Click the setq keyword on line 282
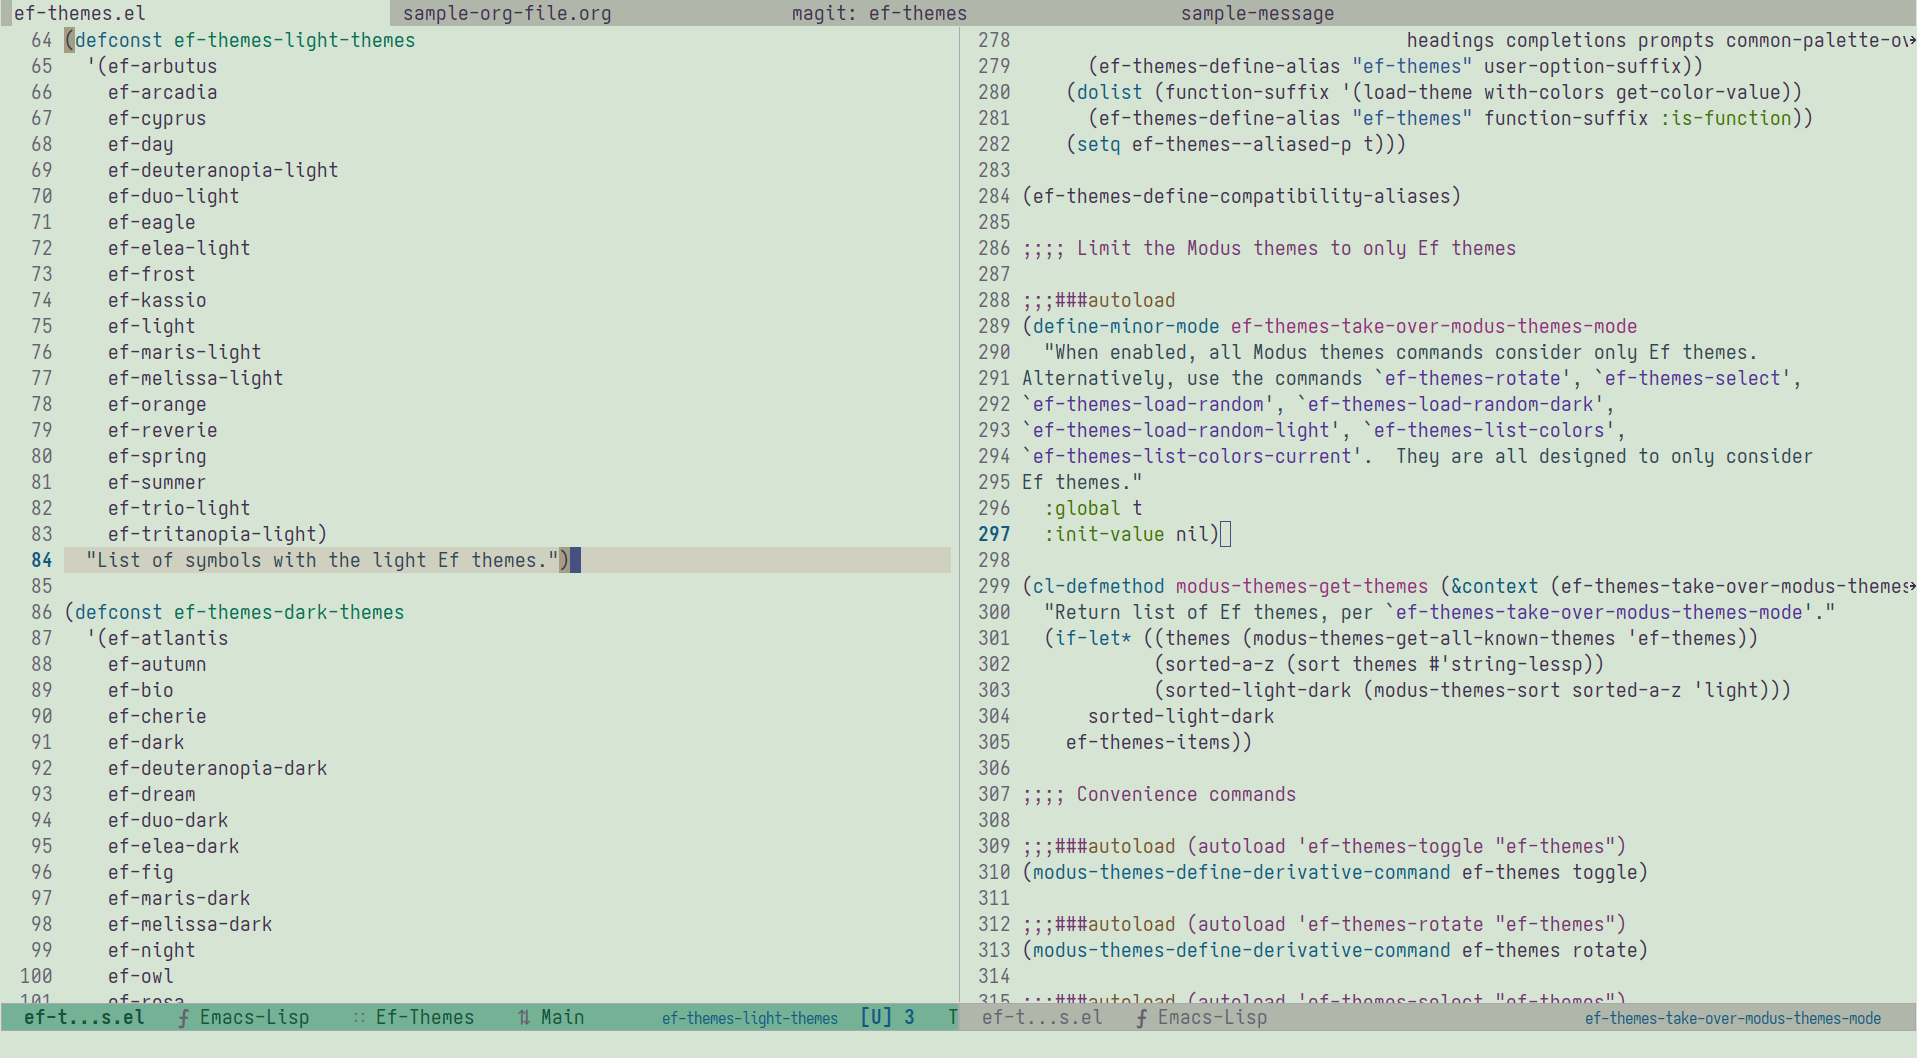Screen dimensions: 1917x1058 pos(1098,144)
